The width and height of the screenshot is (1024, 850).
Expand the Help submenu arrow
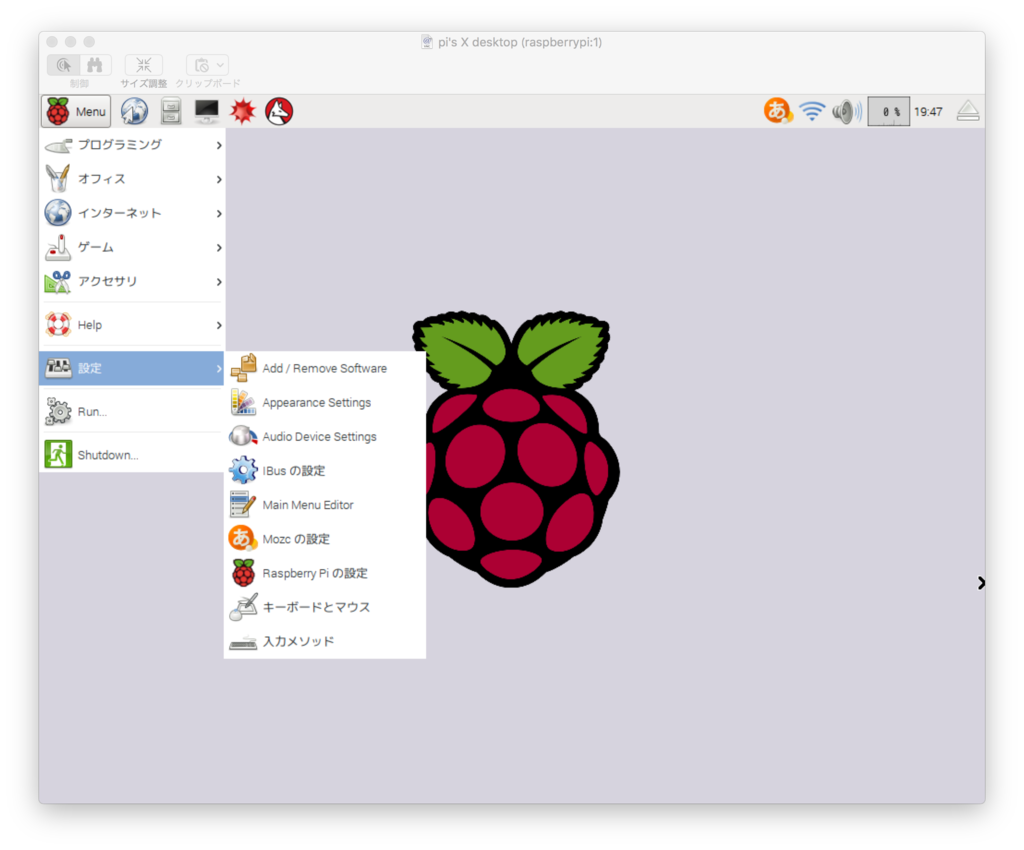[219, 325]
